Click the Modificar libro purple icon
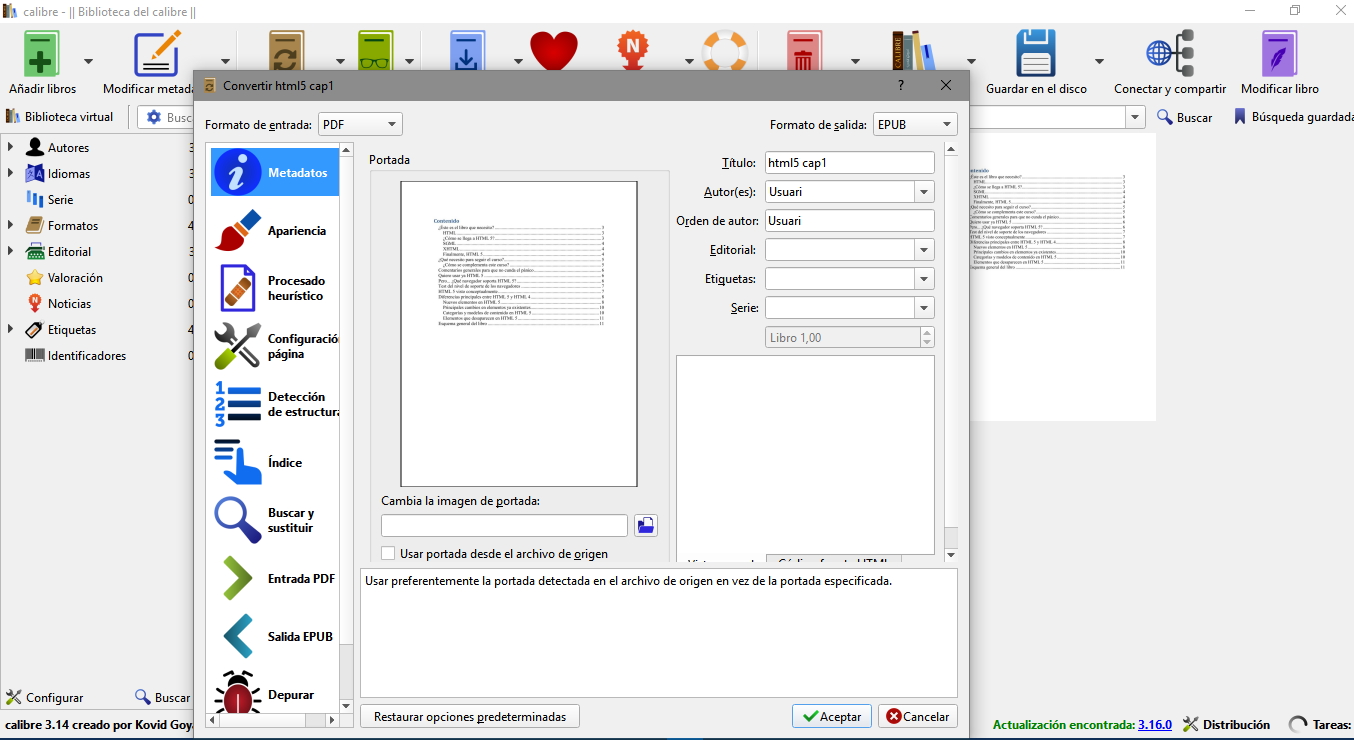 click(x=1280, y=53)
